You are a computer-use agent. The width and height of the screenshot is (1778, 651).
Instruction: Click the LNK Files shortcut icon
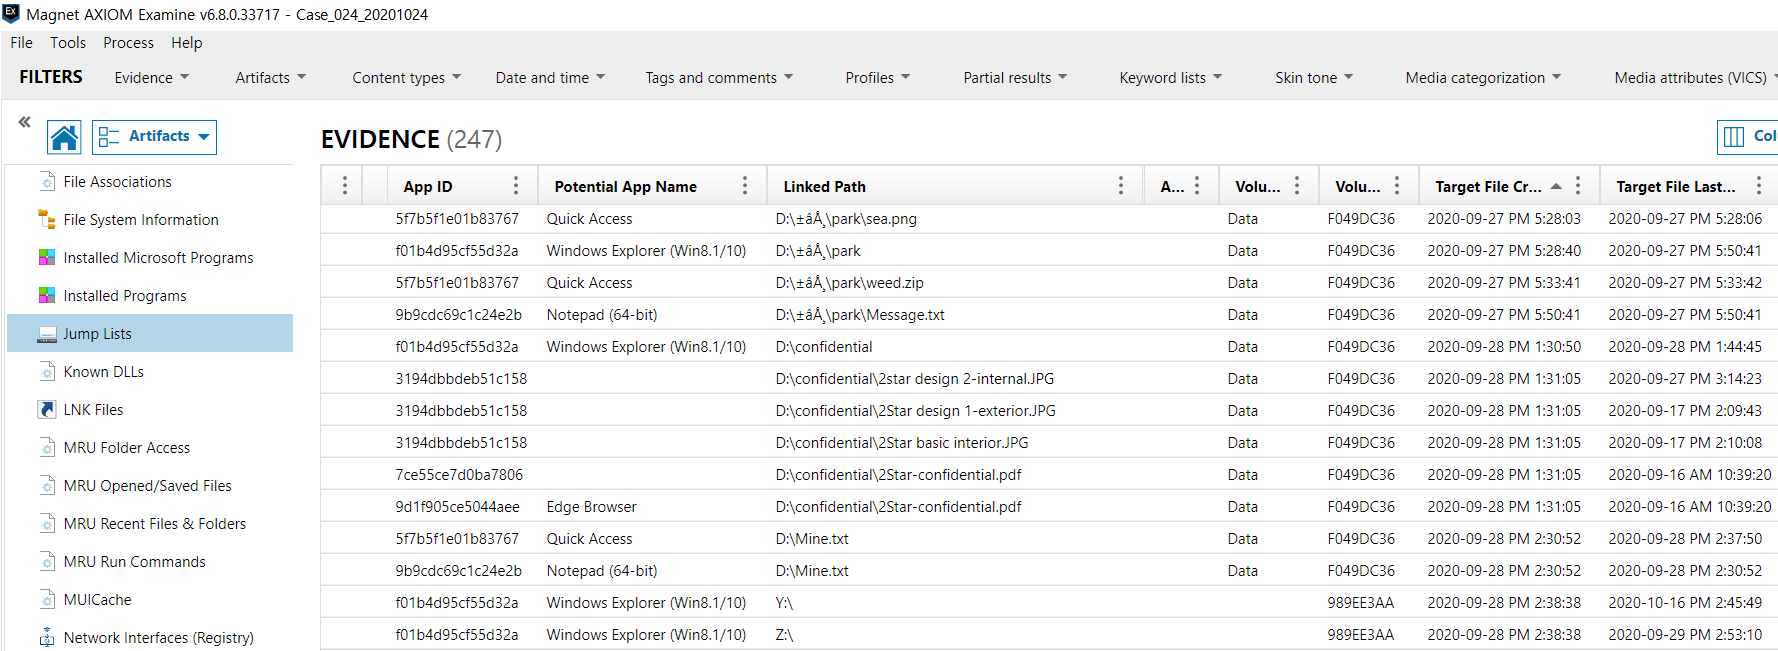point(47,409)
